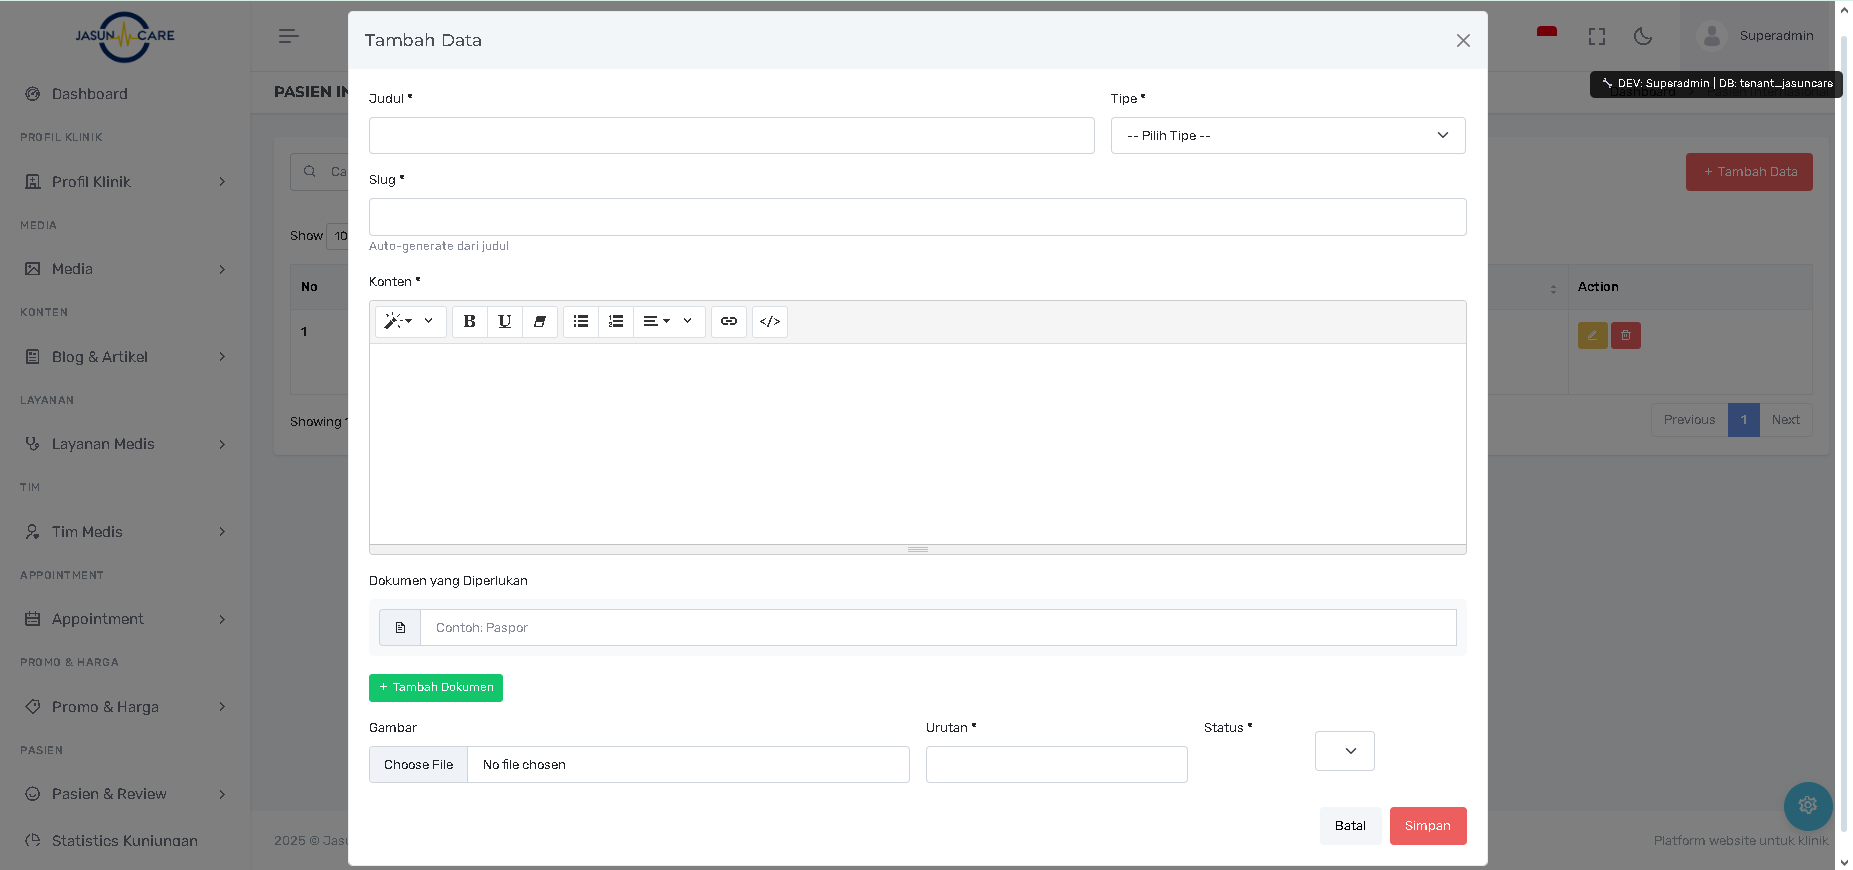Open the magic wand style dropdown
Screen dimensions: 1853x870
pos(410,322)
